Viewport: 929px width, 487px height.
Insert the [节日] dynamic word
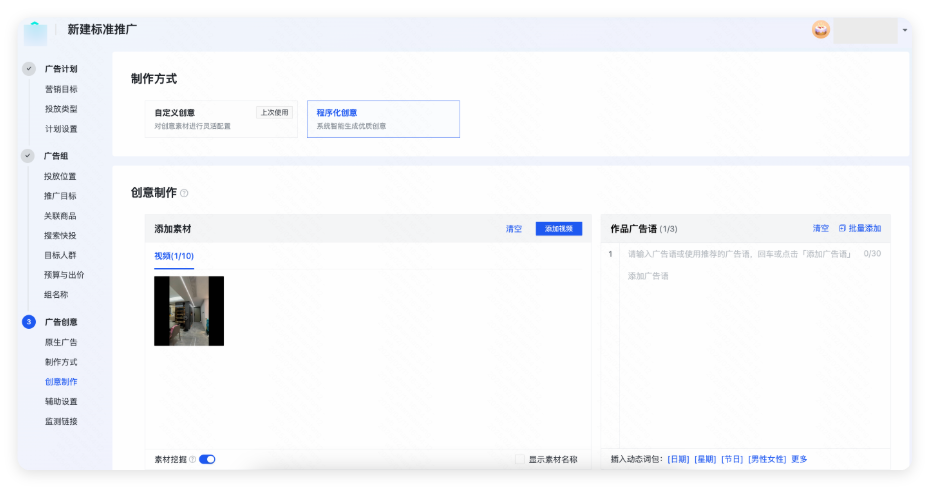(x=732, y=459)
